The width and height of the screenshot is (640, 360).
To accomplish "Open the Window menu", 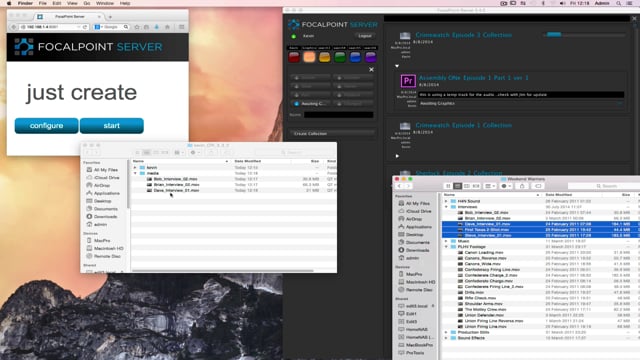I will (x=105, y=3).
